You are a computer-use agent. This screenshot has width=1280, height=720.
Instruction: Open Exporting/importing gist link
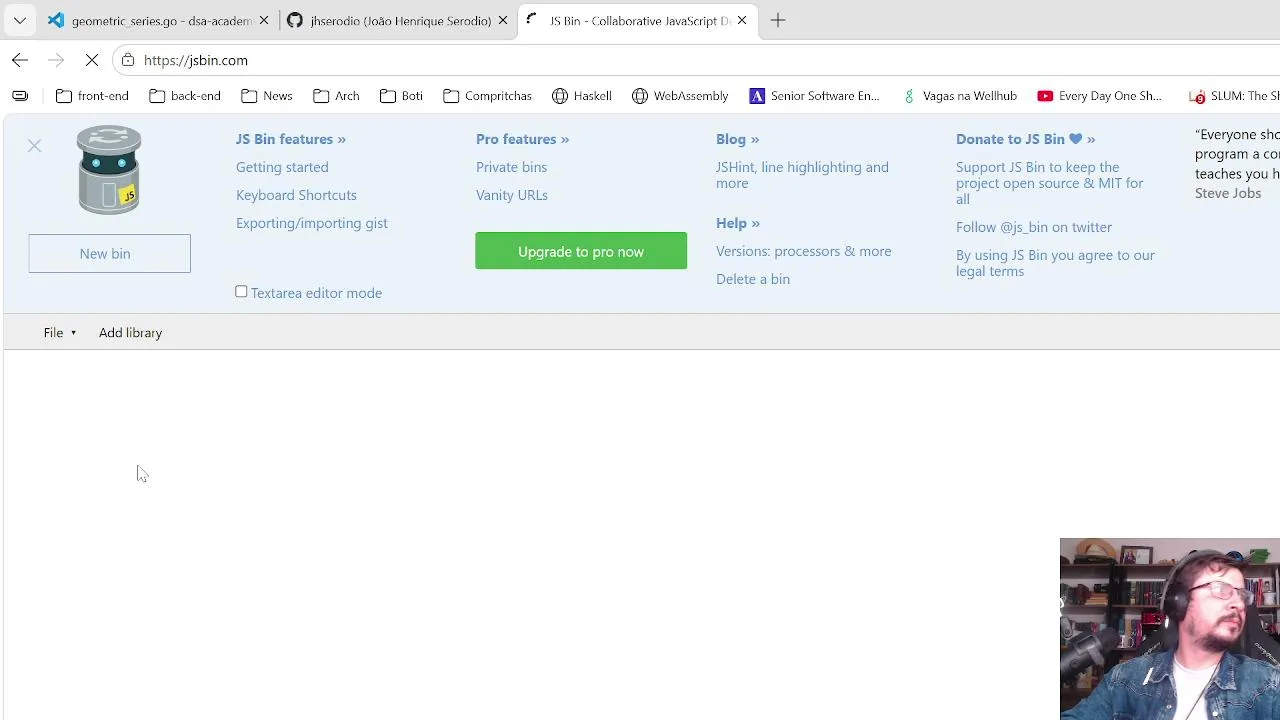click(312, 223)
